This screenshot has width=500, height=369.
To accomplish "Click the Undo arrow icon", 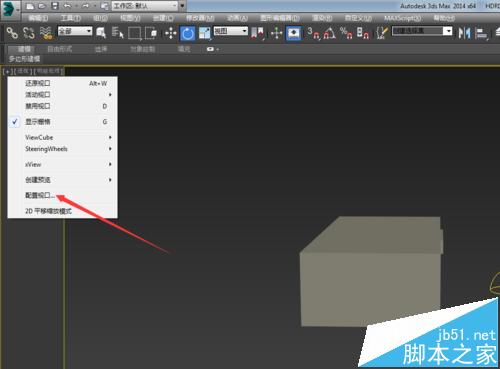I will tap(67, 6).
